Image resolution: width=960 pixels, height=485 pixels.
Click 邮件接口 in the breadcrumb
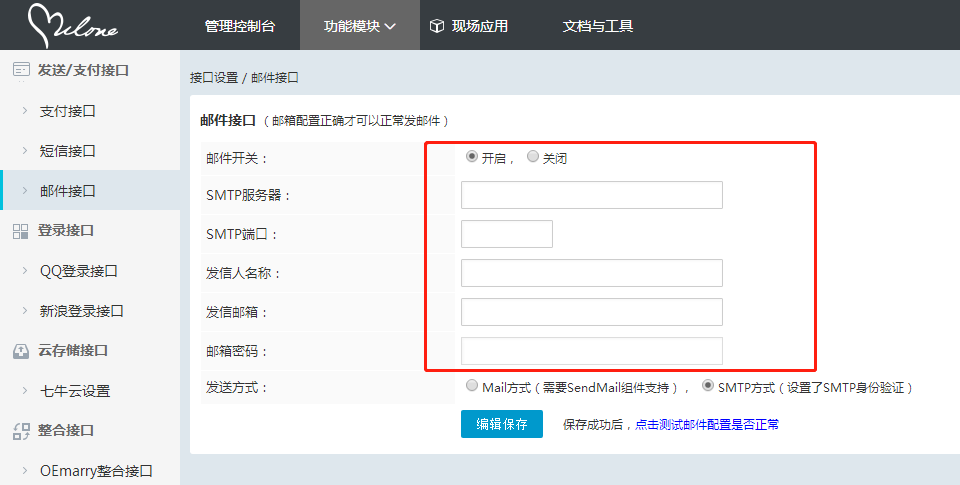[275, 78]
